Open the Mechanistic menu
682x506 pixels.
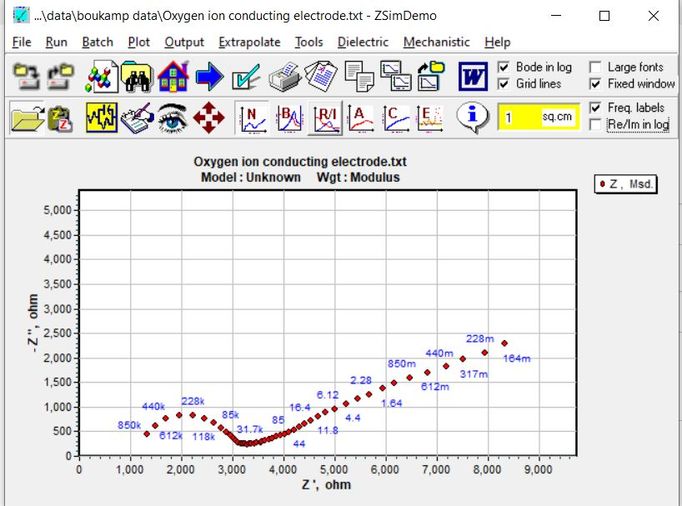(x=436, y=42)
